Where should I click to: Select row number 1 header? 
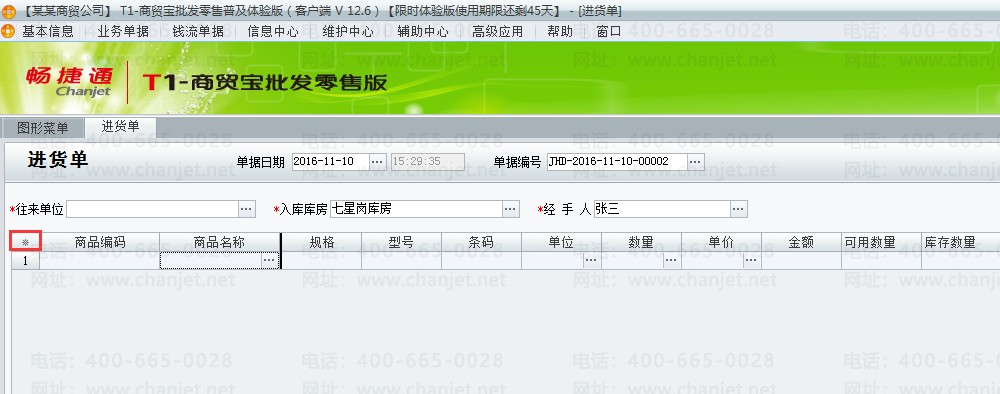[x=26, y=260]
